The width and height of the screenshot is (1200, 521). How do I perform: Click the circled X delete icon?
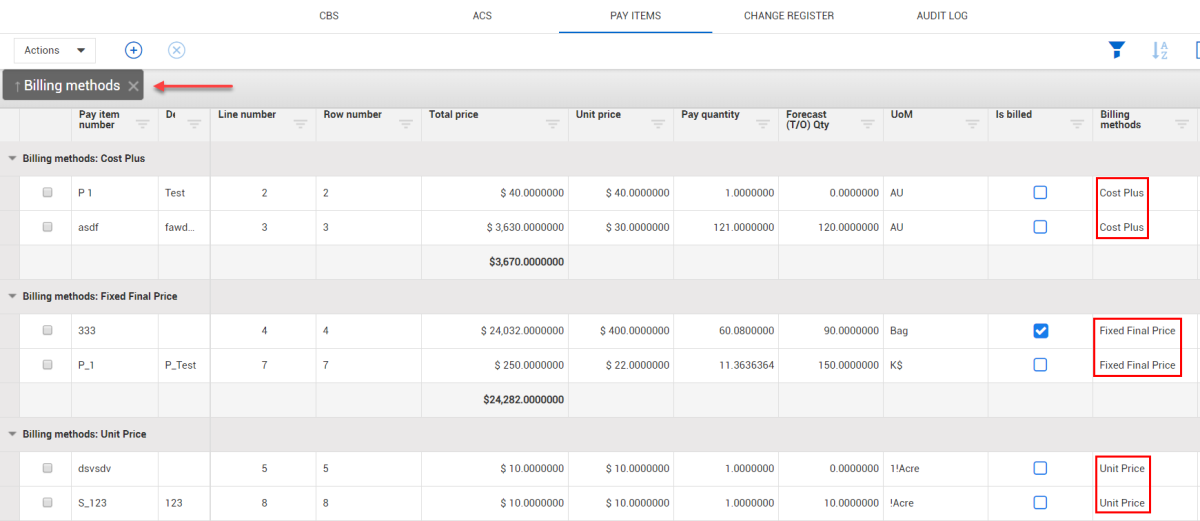(176, 50)
